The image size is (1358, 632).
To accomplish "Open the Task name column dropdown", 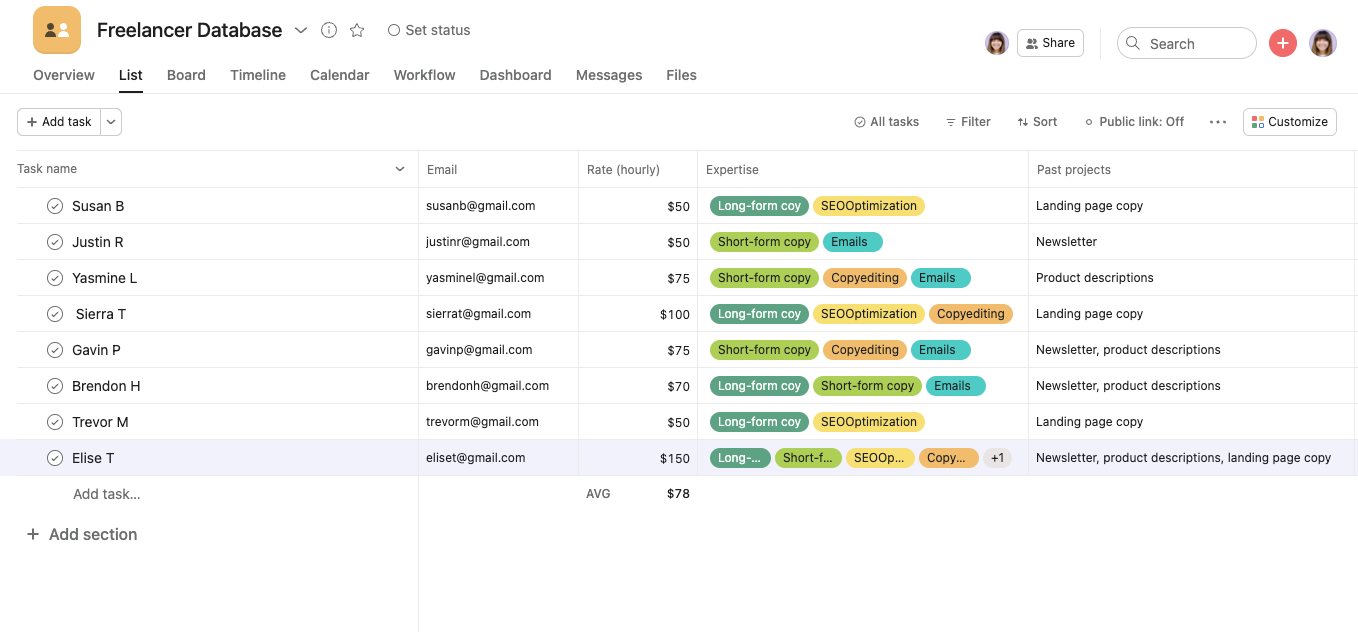I will point(399,169).
